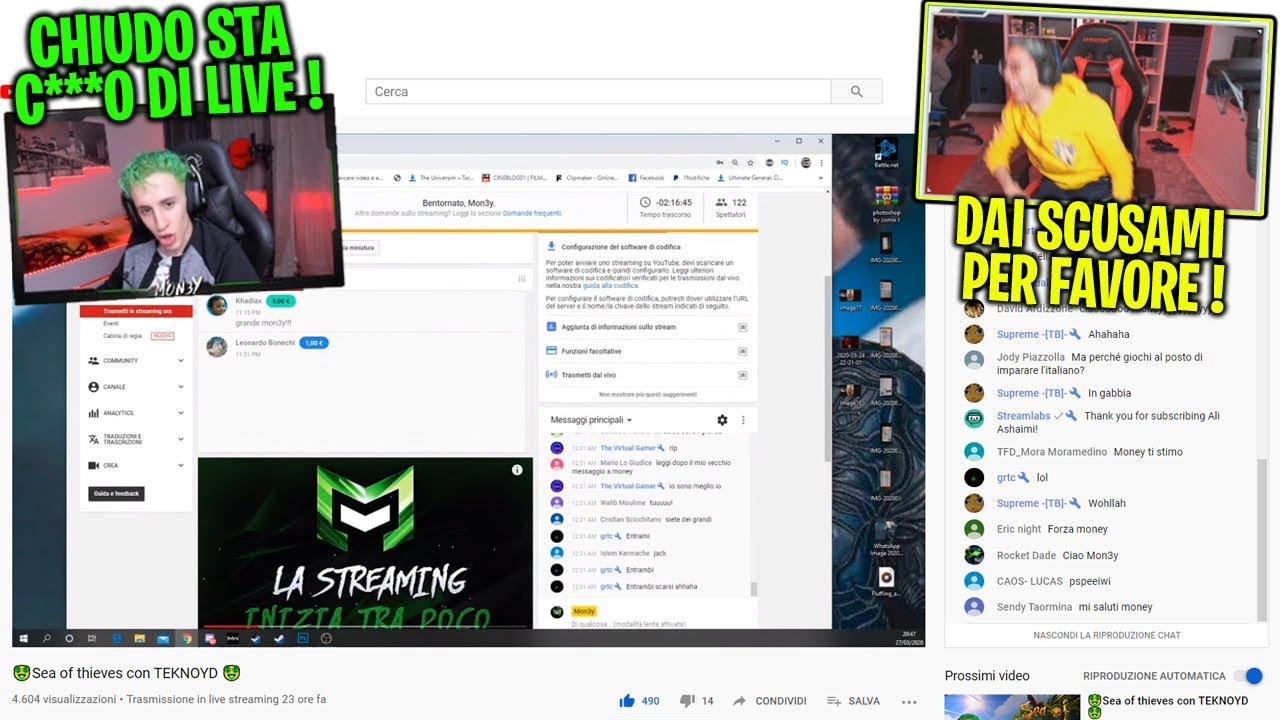Screen dimensions: 1280x720
Task: Focus the Cerca search field
Action: (x=598, y=91)
